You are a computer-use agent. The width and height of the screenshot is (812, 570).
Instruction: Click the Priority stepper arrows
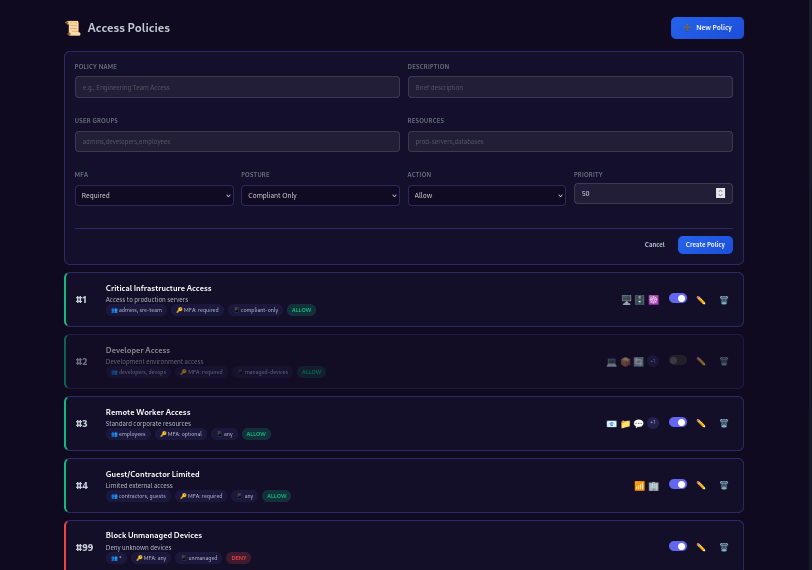[720, 193]
